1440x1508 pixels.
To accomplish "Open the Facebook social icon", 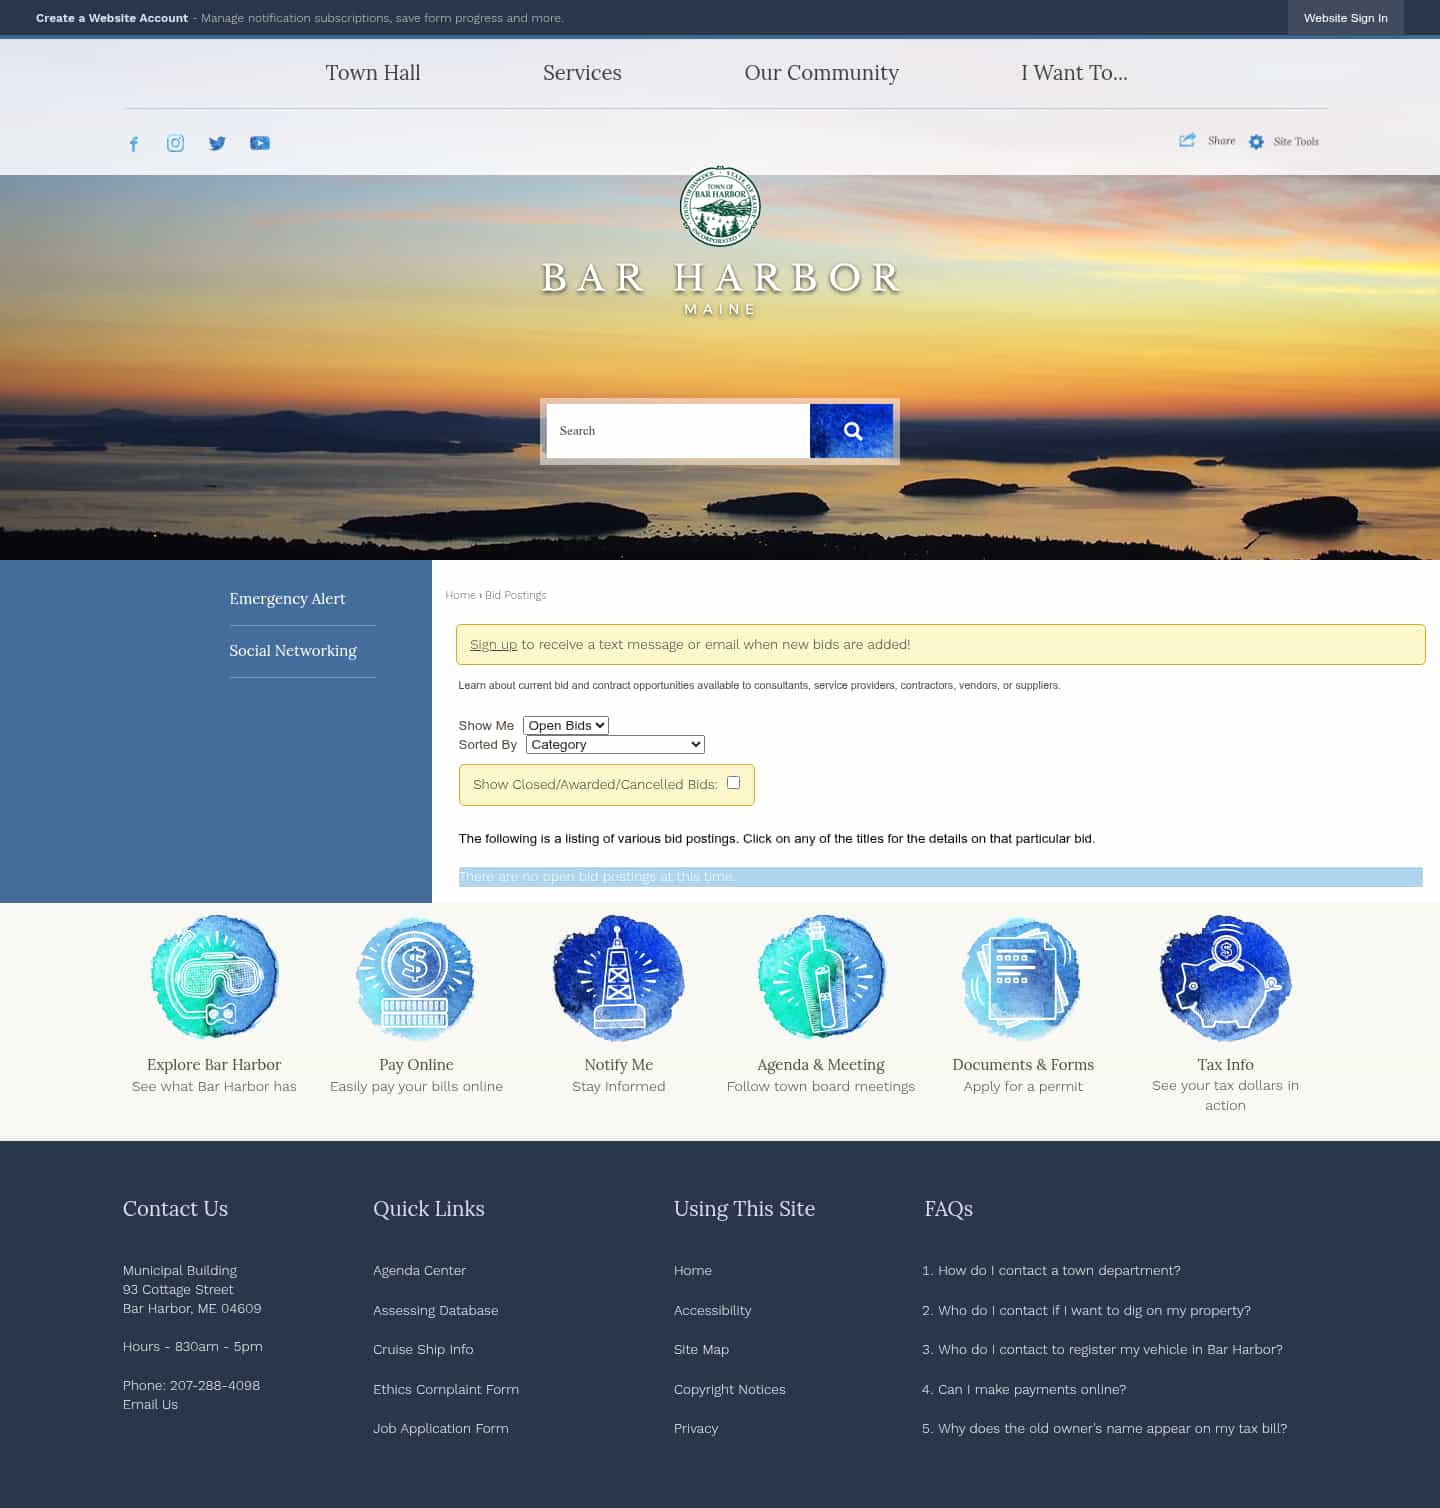I will click(x=133, y=143).
